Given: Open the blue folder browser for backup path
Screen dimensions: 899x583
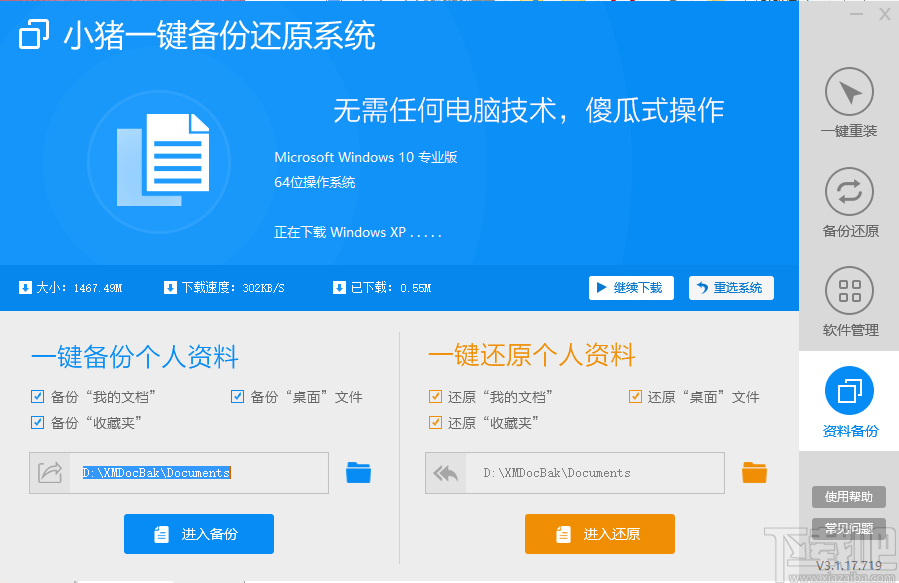Looking at the screenshot, I should pos(358,473).
